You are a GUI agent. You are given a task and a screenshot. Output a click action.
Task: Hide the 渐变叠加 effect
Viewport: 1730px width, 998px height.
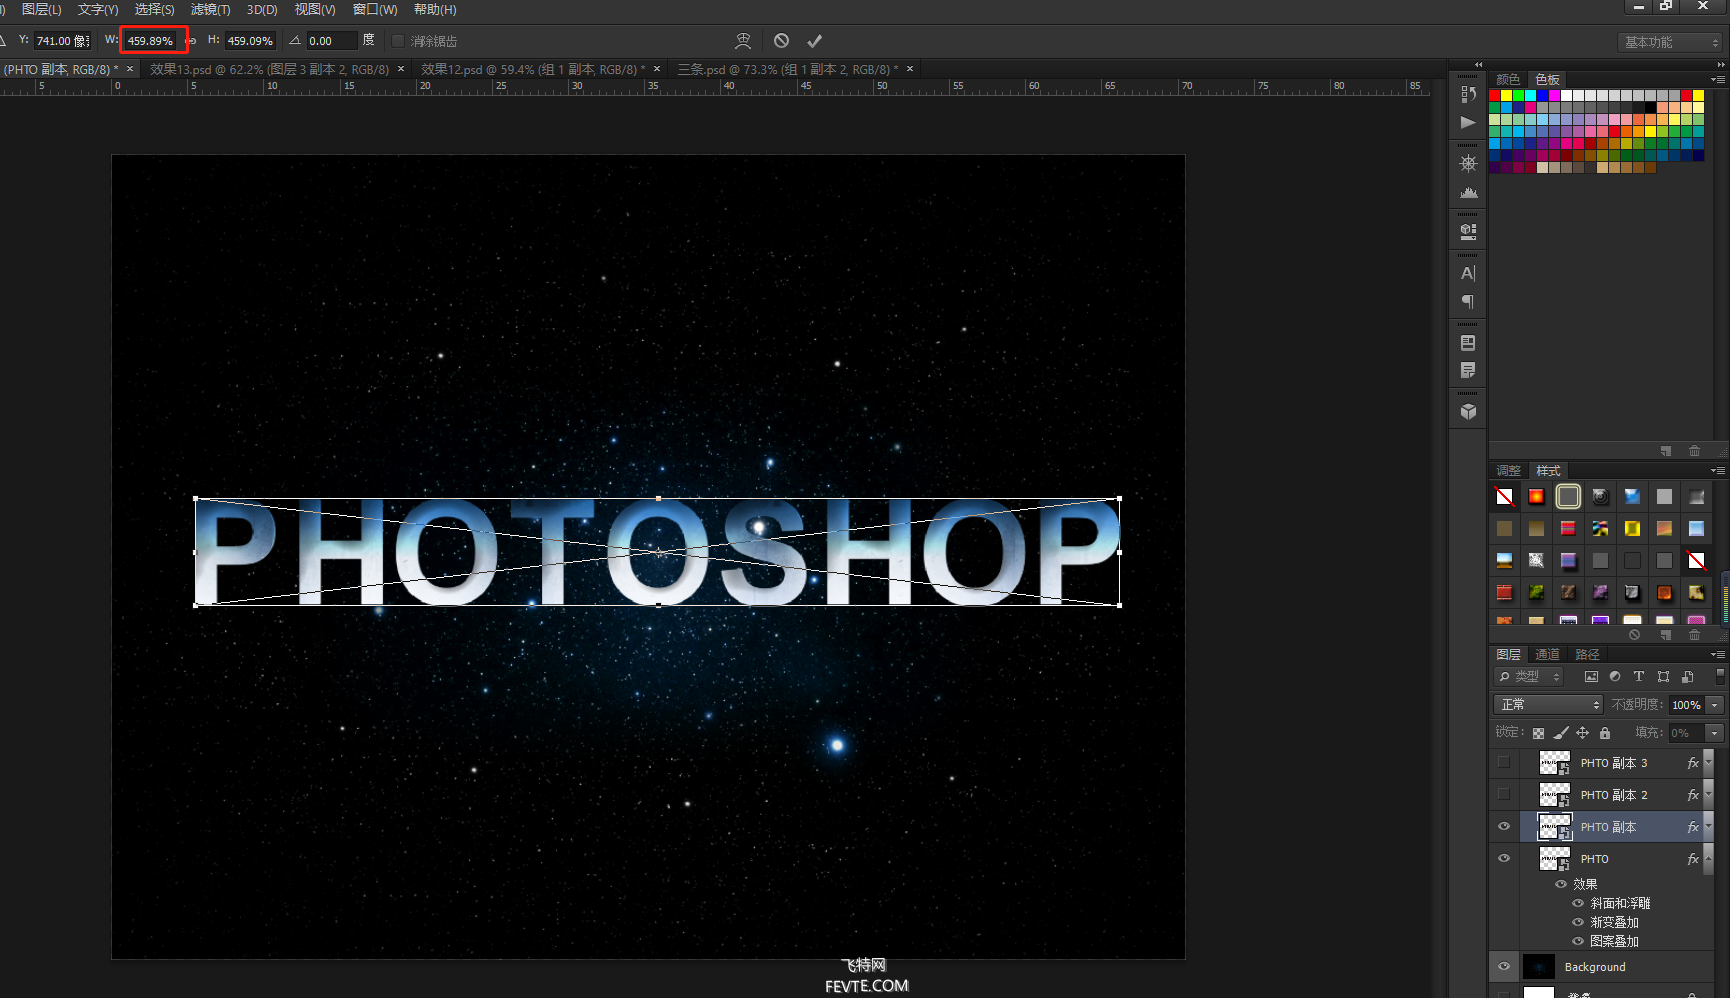click(x=1578, y=922)
